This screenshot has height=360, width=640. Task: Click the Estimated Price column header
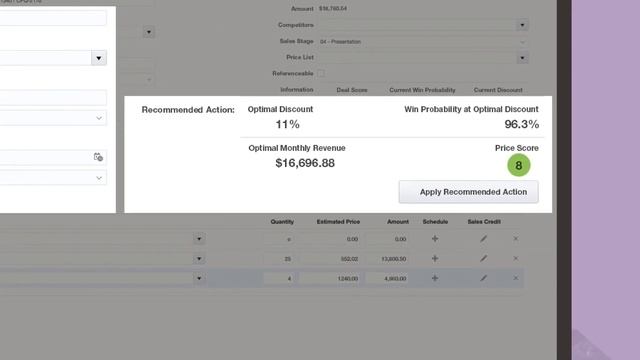tap(338, 222)
